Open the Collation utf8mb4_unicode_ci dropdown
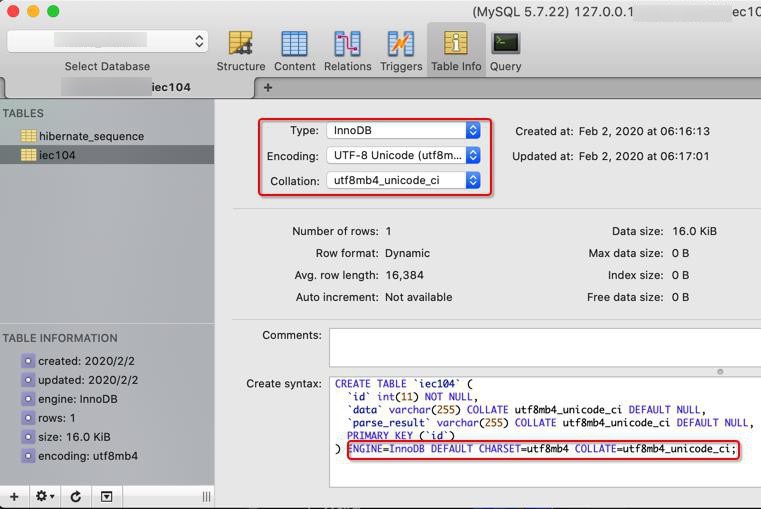Screen dimensions: 761x509 [x=403, y=180]
